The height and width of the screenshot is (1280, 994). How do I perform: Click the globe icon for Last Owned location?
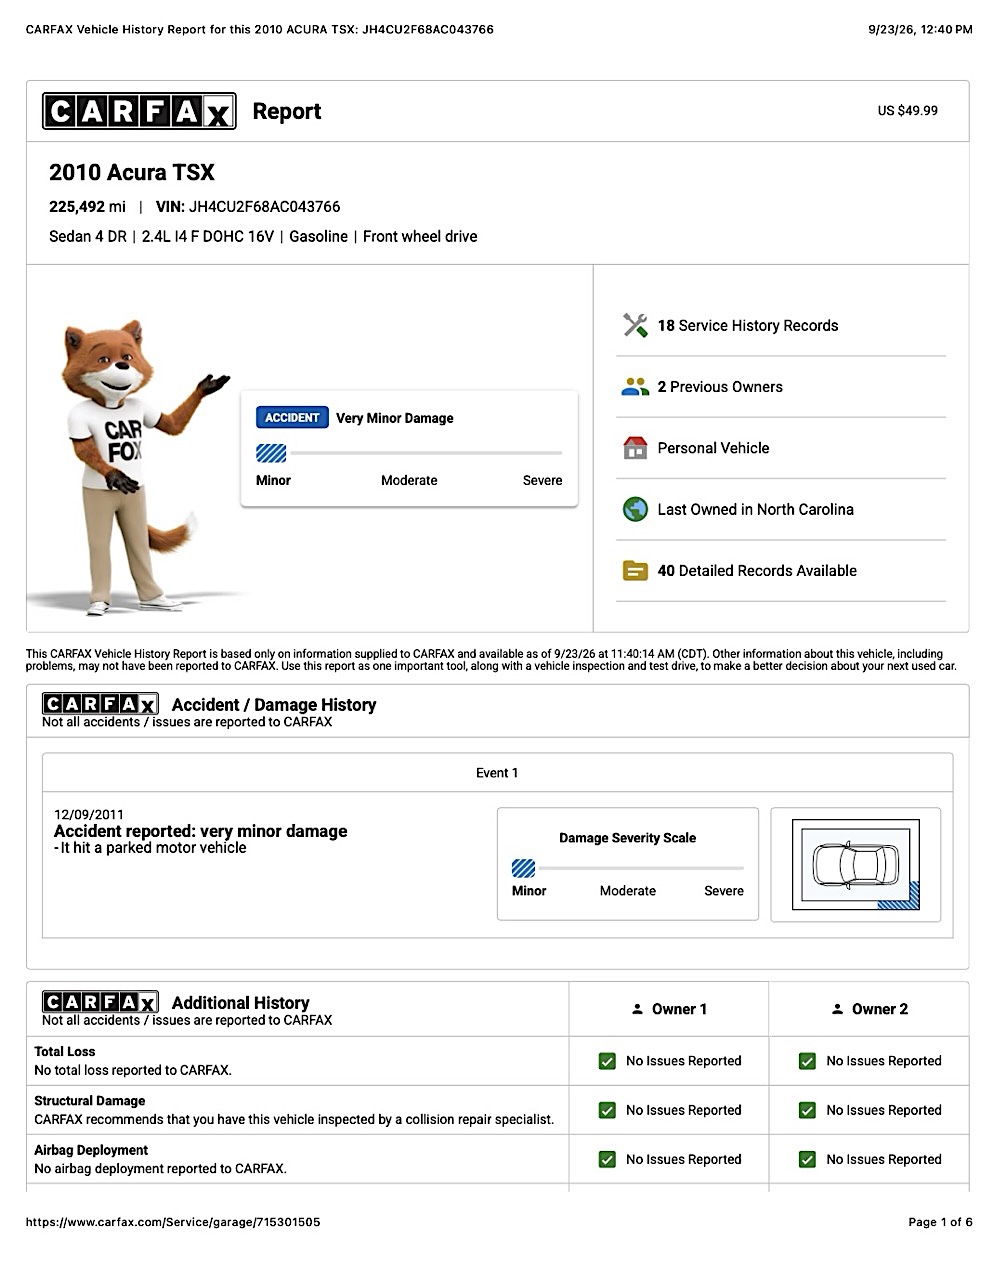click(635, 509)
